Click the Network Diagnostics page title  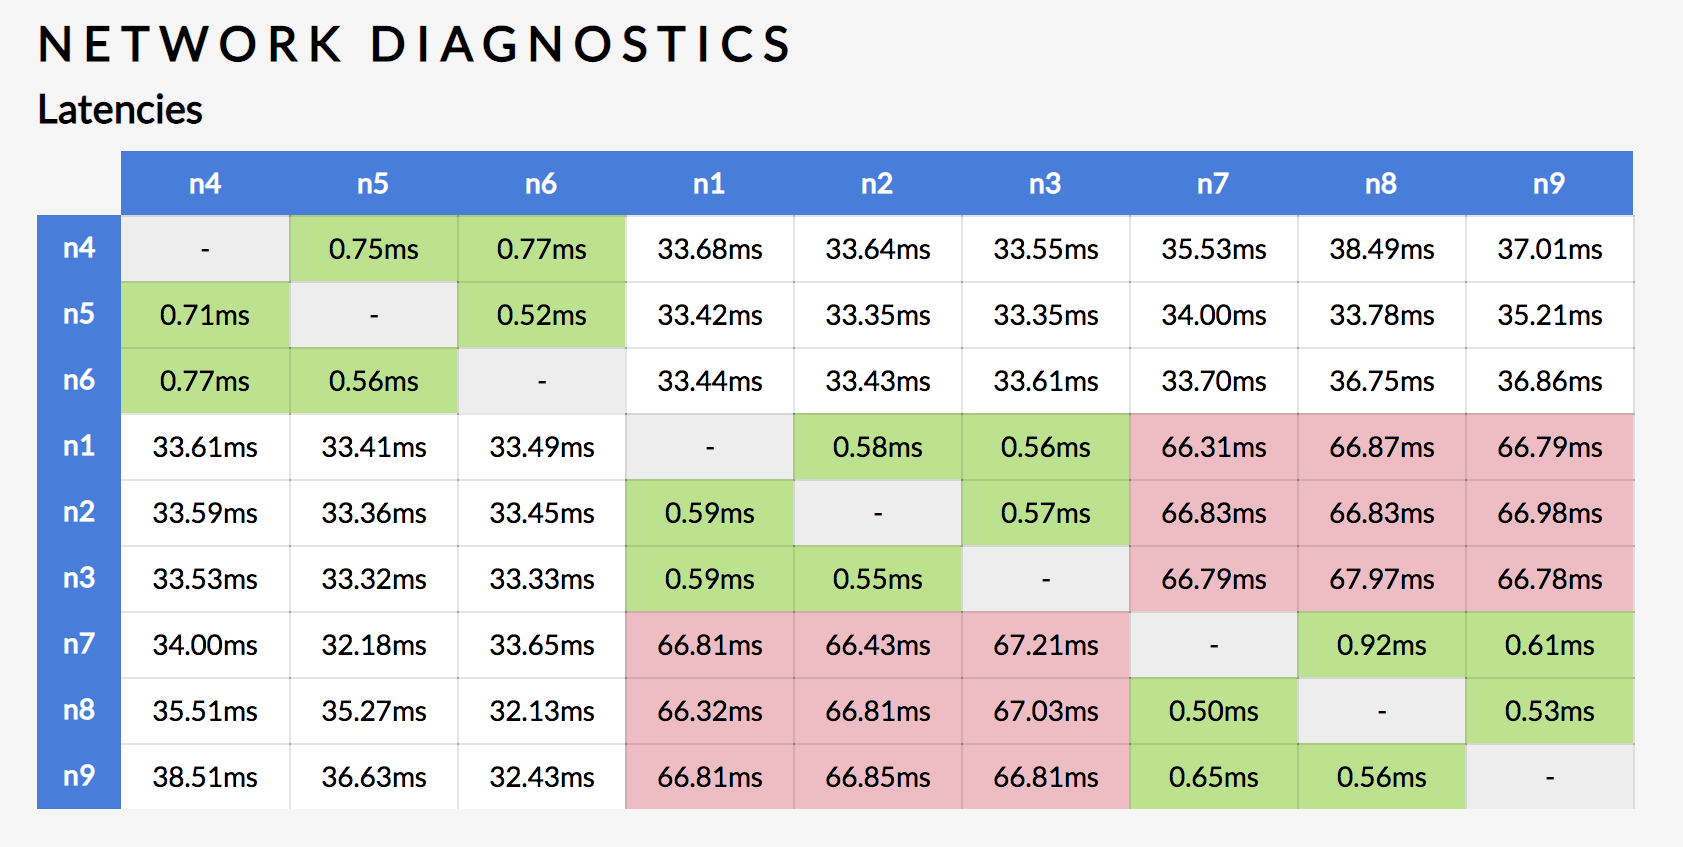point(415,45)
